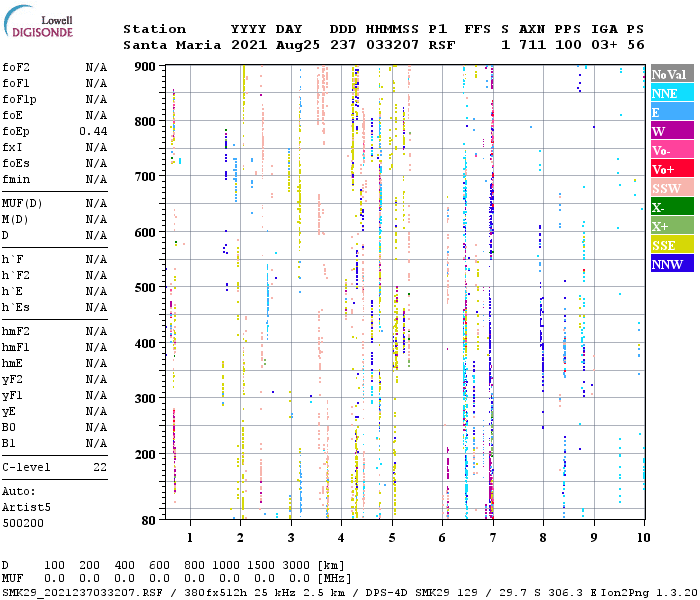Select the NoVal legend swatch
The image size is (700, 600).
(671, 74)
